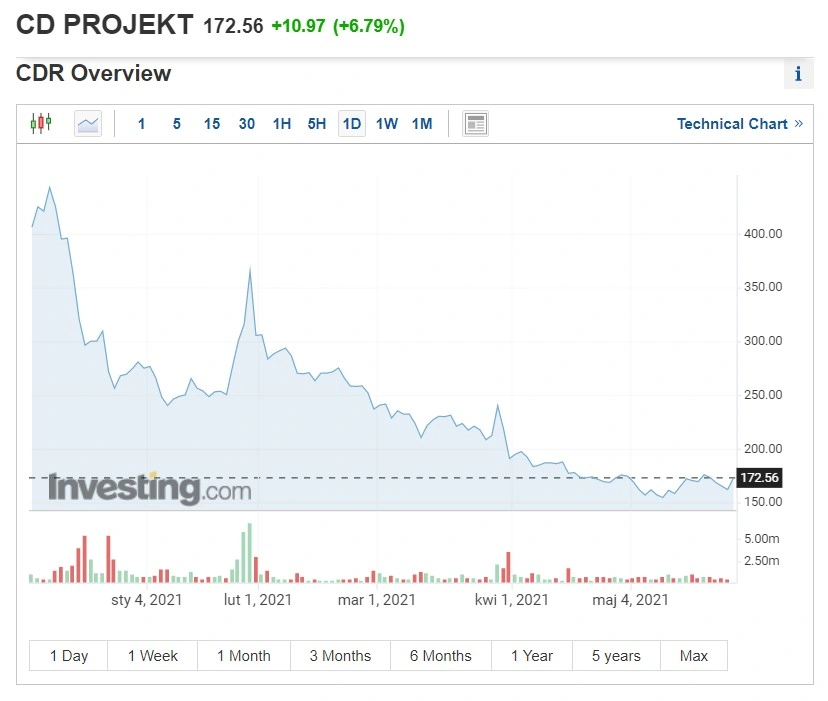Select the 15 minute interval
828x701 pixels.
point(212,124)
